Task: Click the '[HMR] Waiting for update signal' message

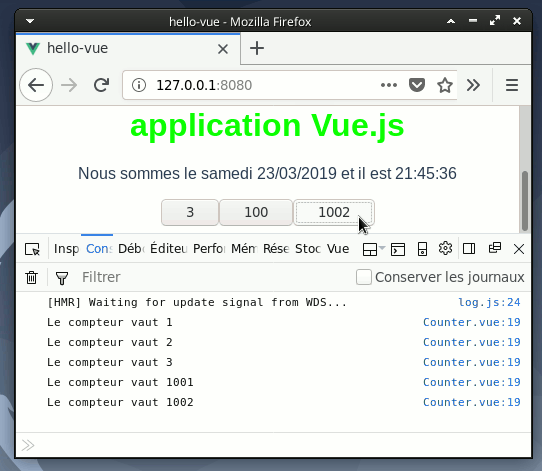Action: click(197, 302)
